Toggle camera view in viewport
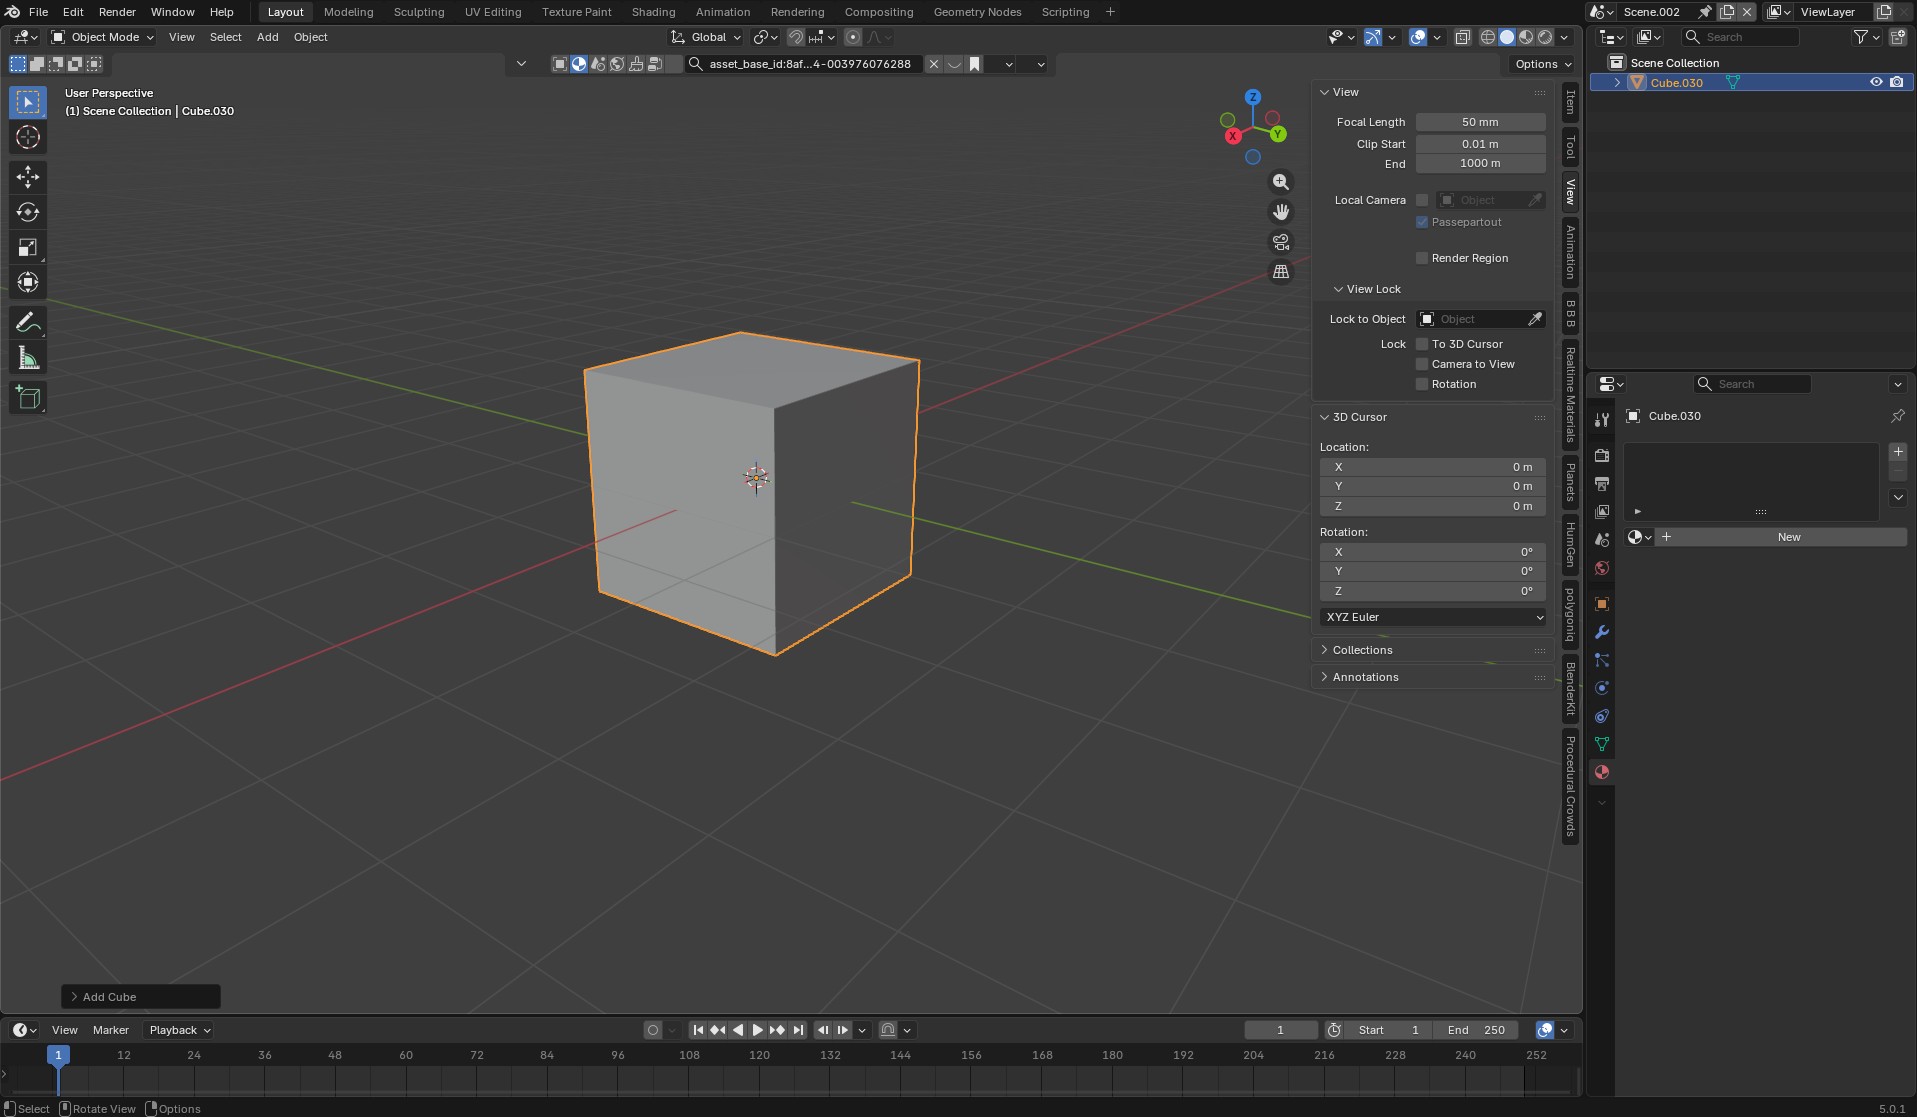The width and height of the screenshot is (1917, 1117). pyautogui.click(x=1280, y=242)
